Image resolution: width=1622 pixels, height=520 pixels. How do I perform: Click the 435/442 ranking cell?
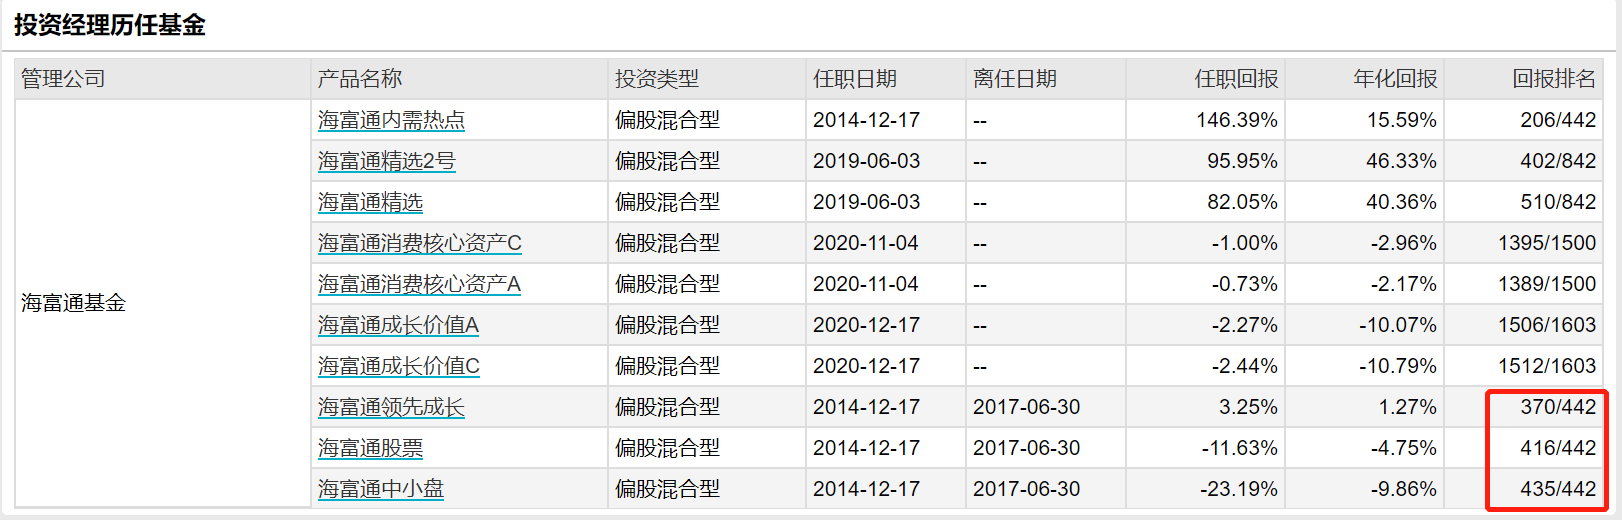[1558, 489]
